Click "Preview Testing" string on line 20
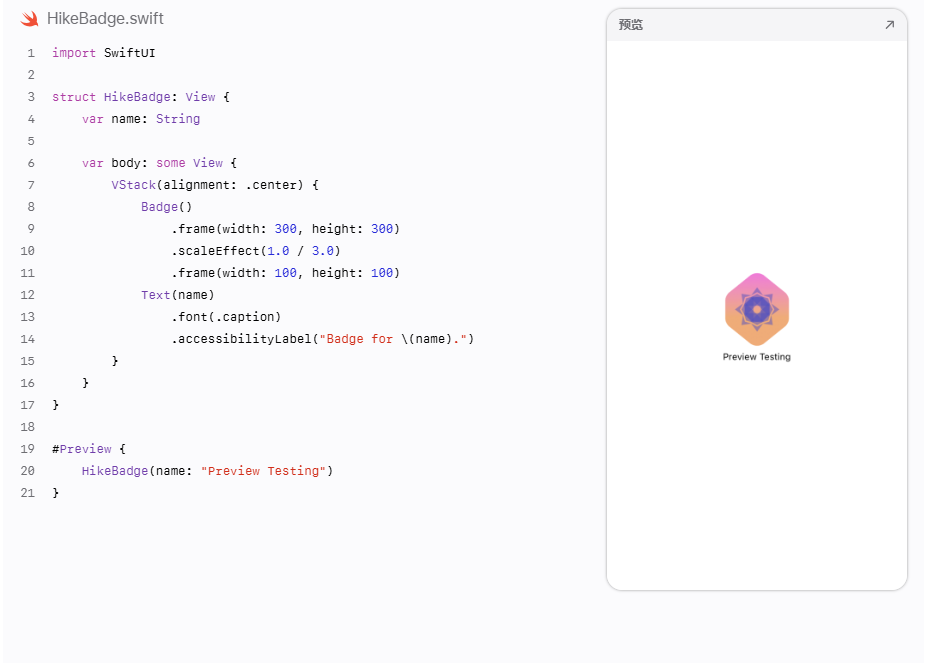 tap(263, 471)
